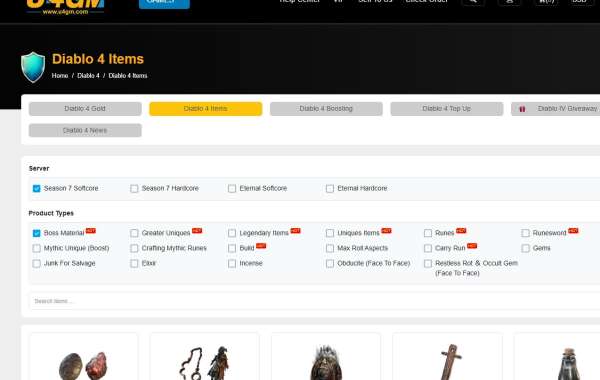Image resolution: width=600 pixels, height=380 pixels.
Task: Open the first boss material product image
Action: coord(83,365)
